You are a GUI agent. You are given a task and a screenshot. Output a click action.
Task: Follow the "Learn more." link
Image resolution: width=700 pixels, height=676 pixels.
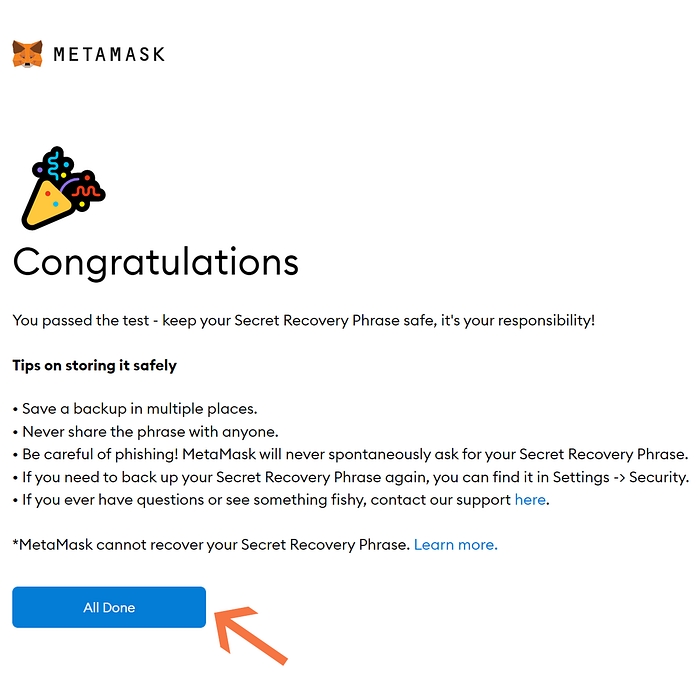[x=455, y=544]
